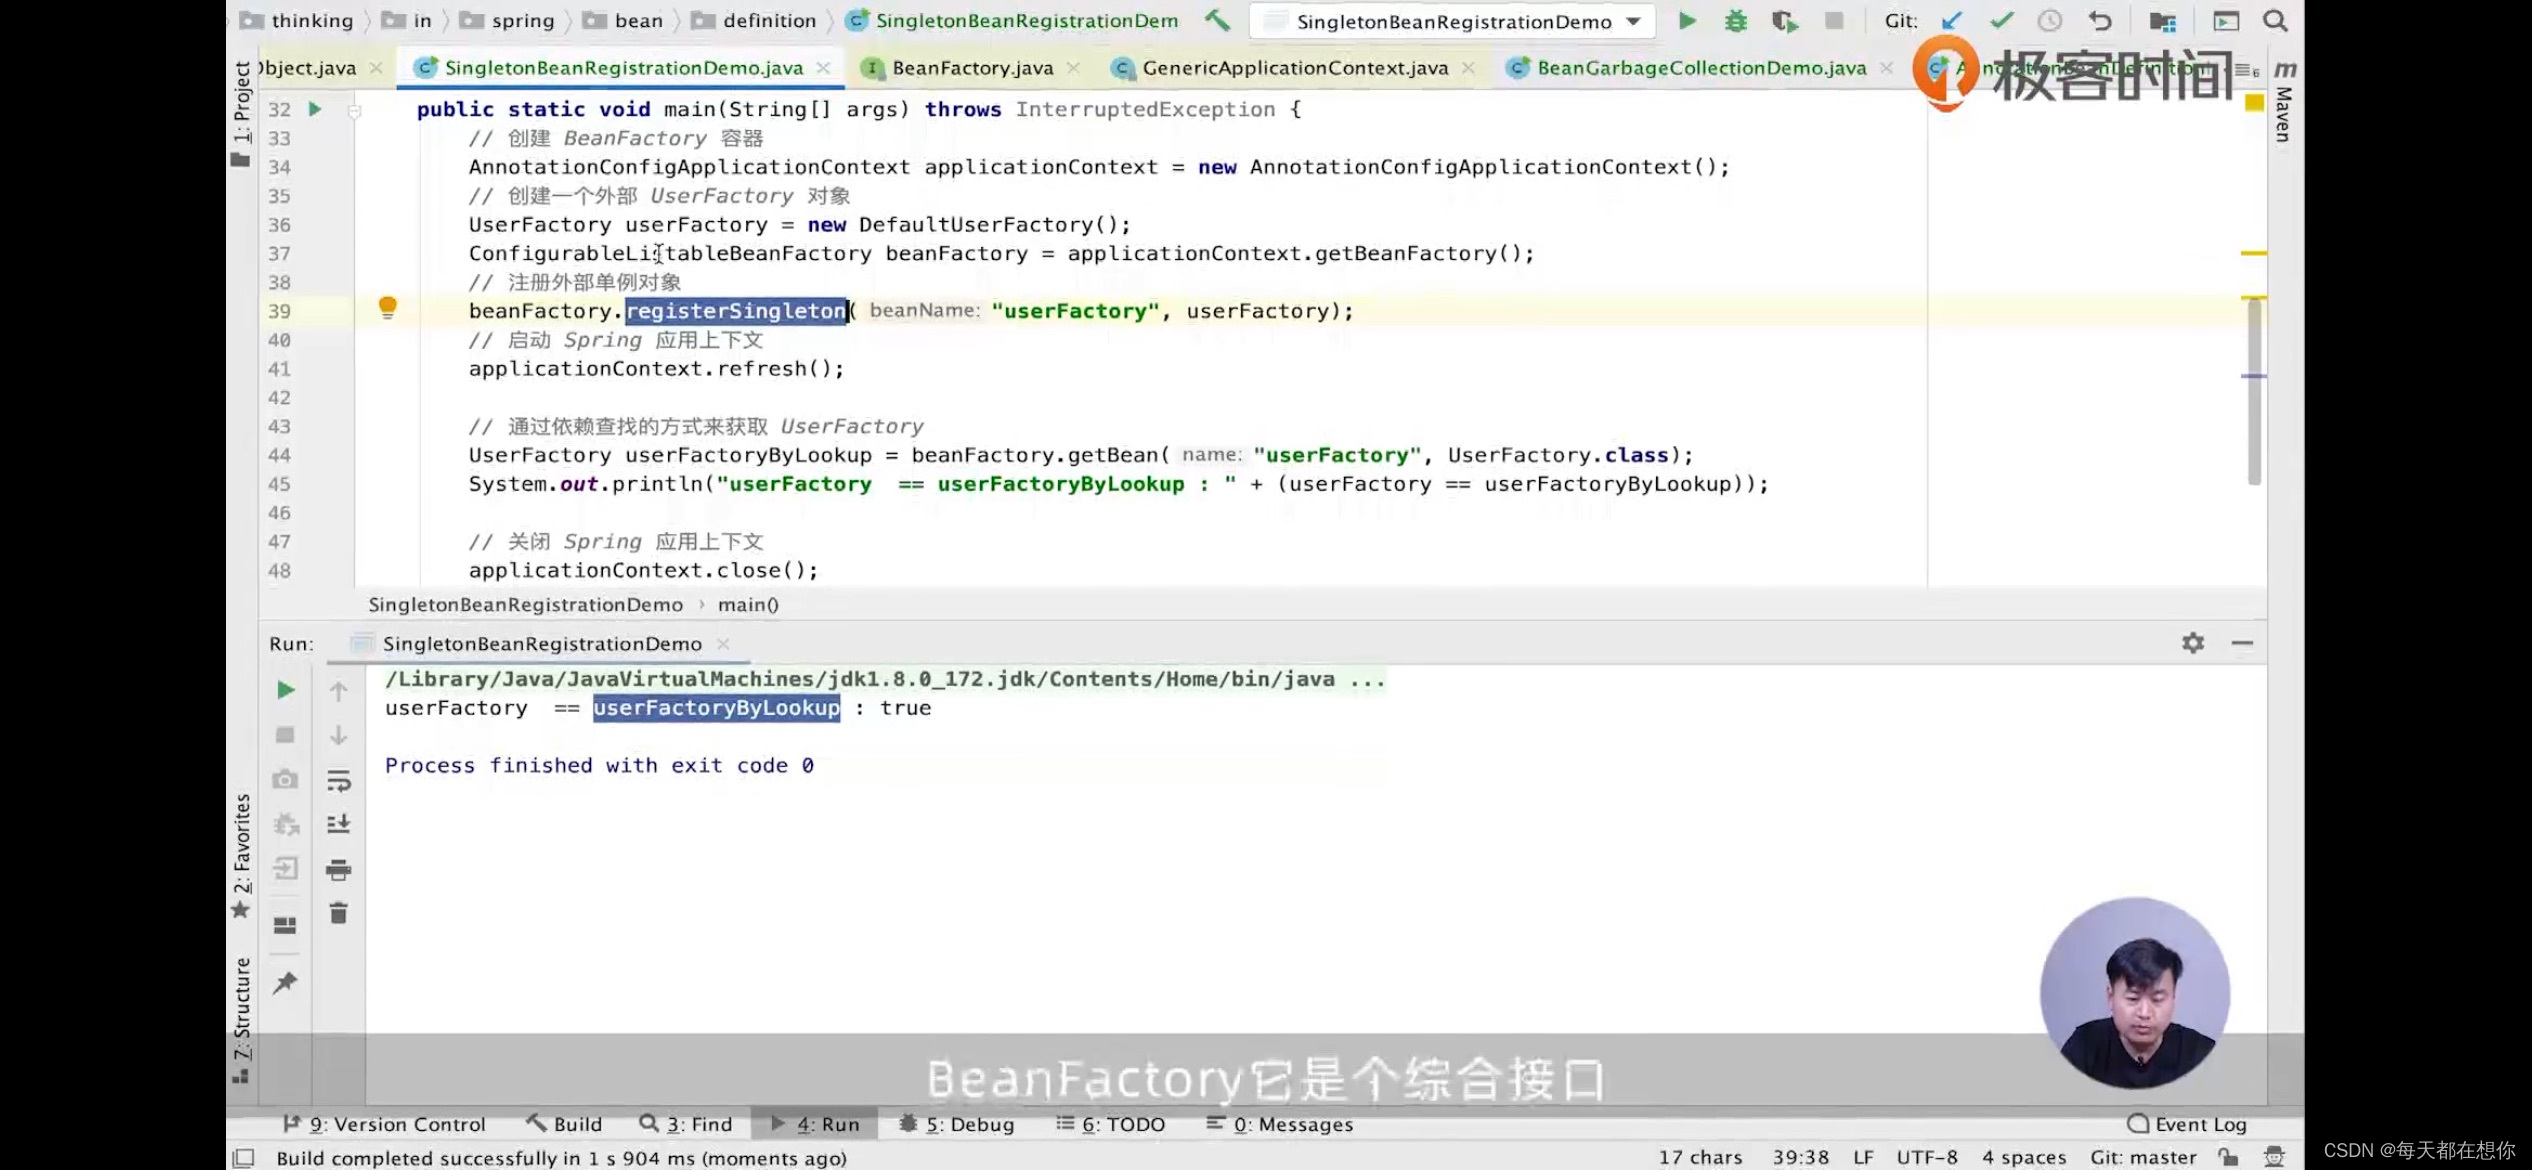Viewport: 2532px width, 1170px height.
Task: Open the Git: master branch widget
Action: pos(2143,1157)
